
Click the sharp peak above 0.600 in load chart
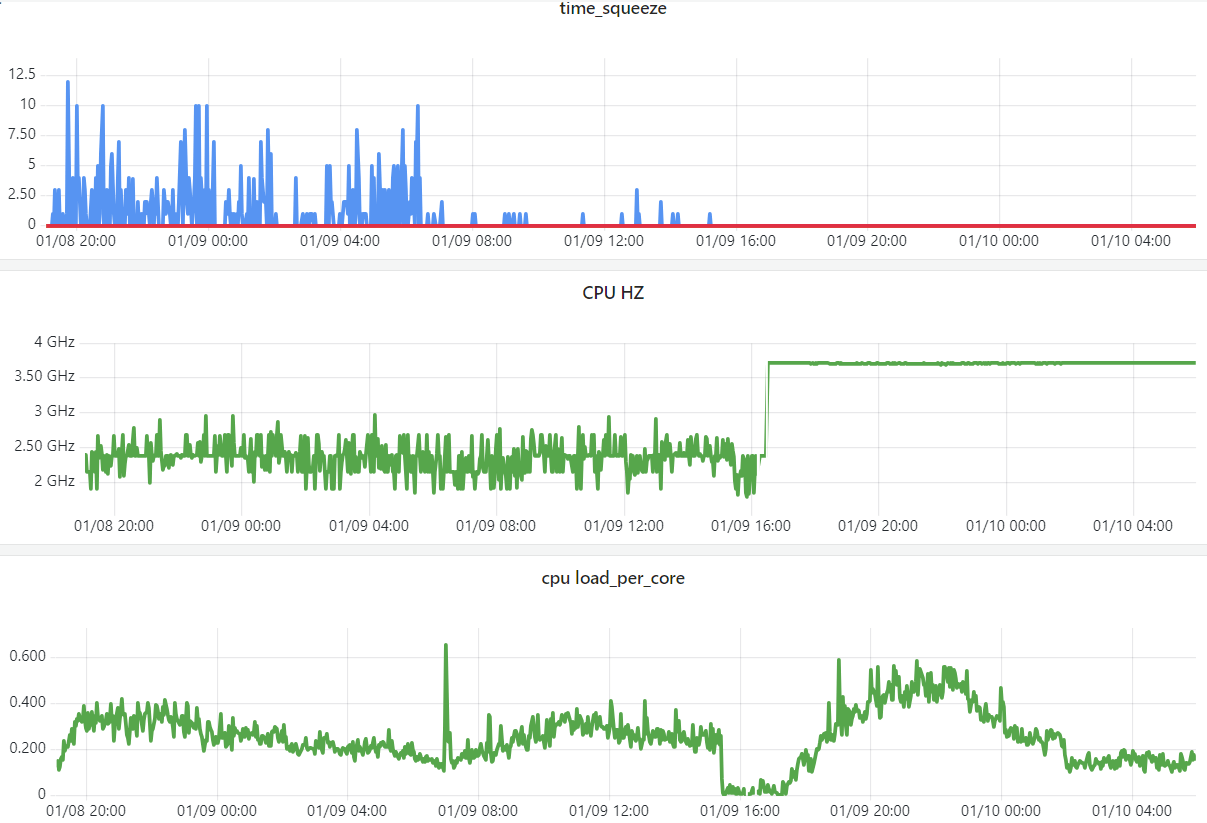pos(446,648)
